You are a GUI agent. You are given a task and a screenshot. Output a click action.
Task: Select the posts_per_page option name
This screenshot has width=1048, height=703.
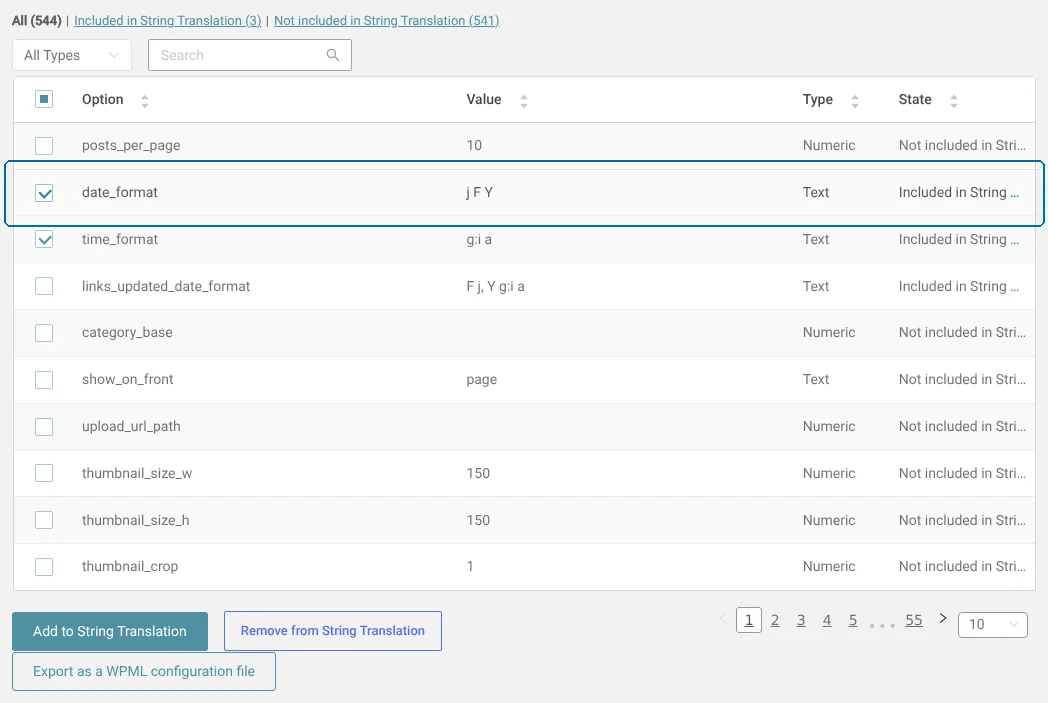coord(131,145)
